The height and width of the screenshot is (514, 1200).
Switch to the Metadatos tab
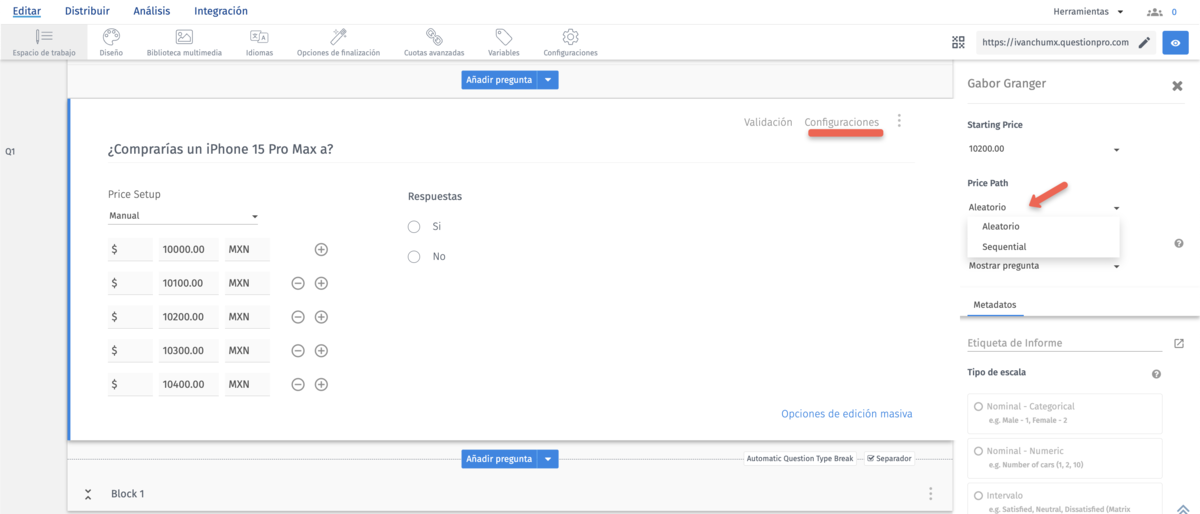[995, 305]
